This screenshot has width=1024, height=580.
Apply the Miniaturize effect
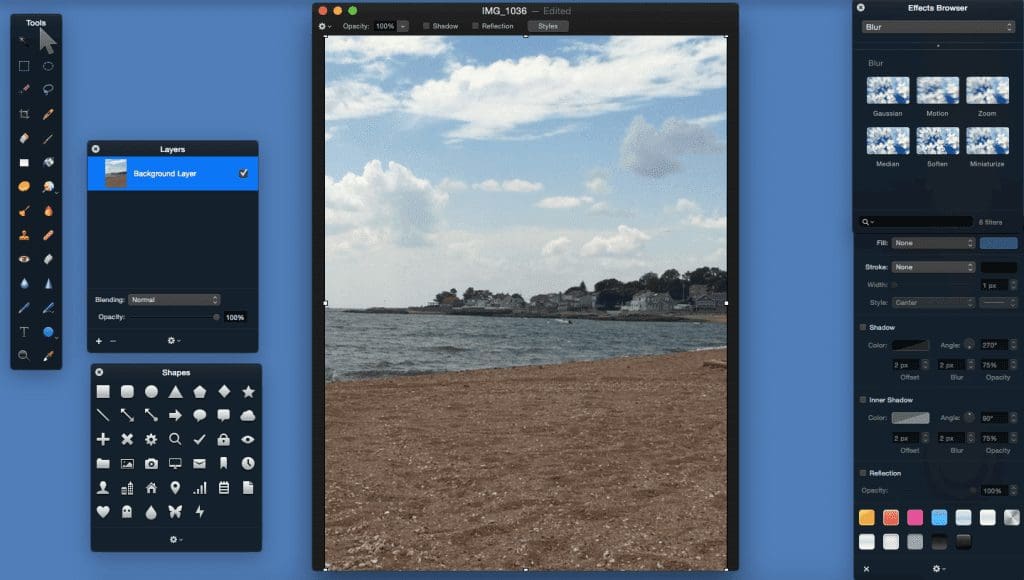[x=987, y=140]
